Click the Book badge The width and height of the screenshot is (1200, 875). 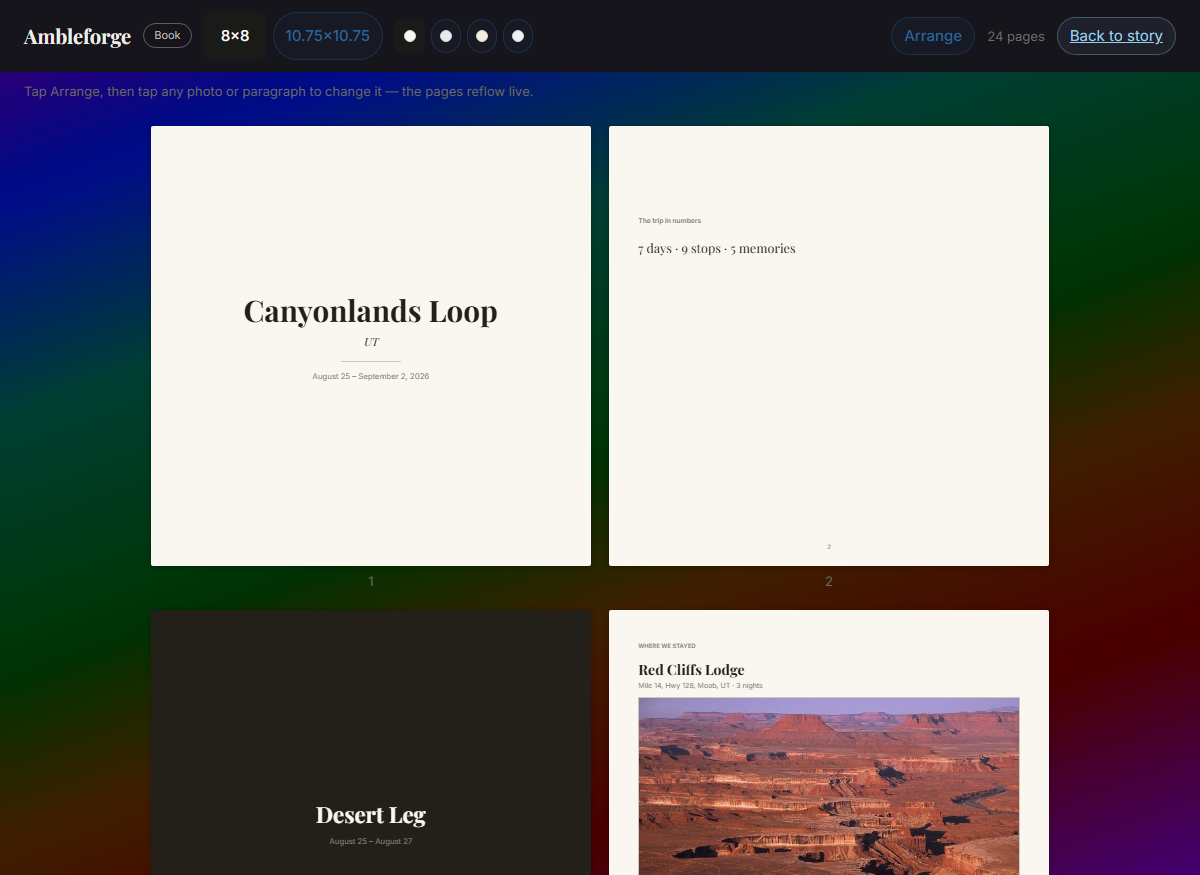tap(167, 35)
